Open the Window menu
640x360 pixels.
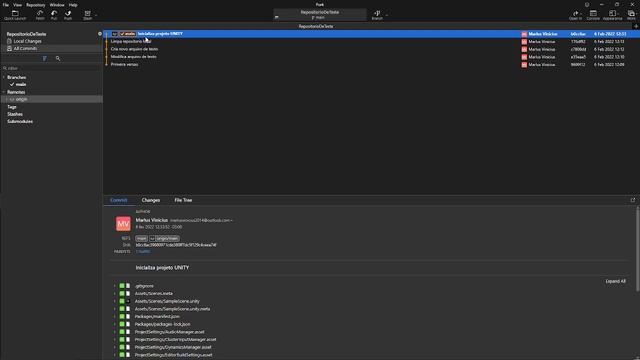pos(57,5)
